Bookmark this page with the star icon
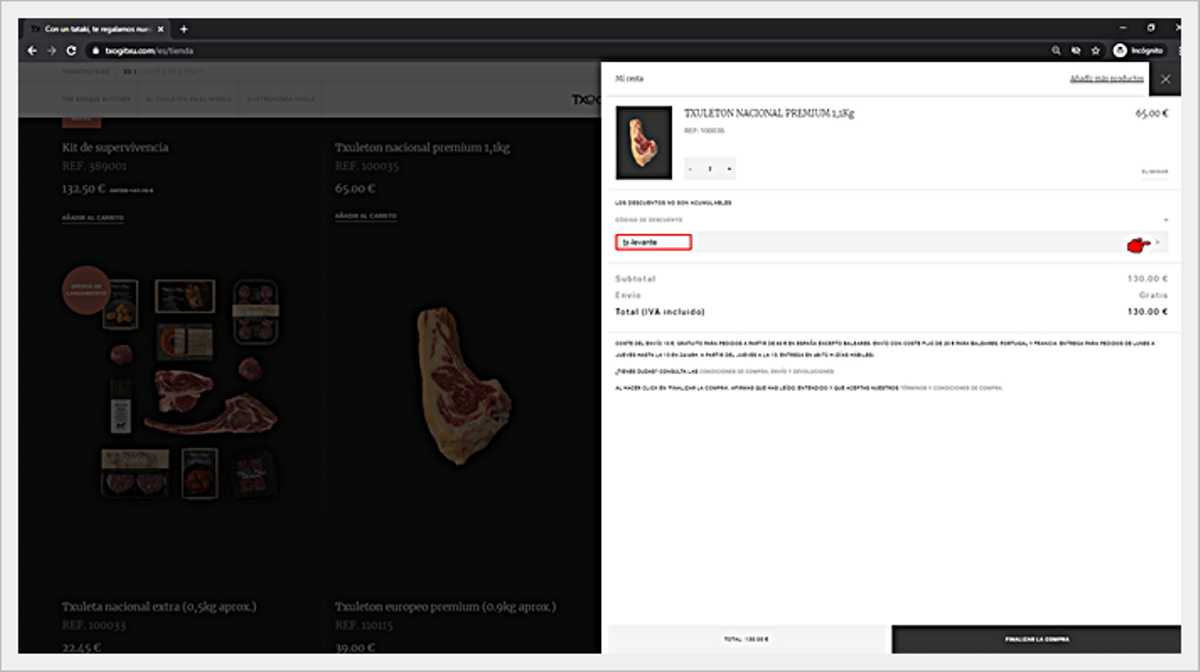The height and width of the screenshot is (672, 1200). tap(1096, 50)
